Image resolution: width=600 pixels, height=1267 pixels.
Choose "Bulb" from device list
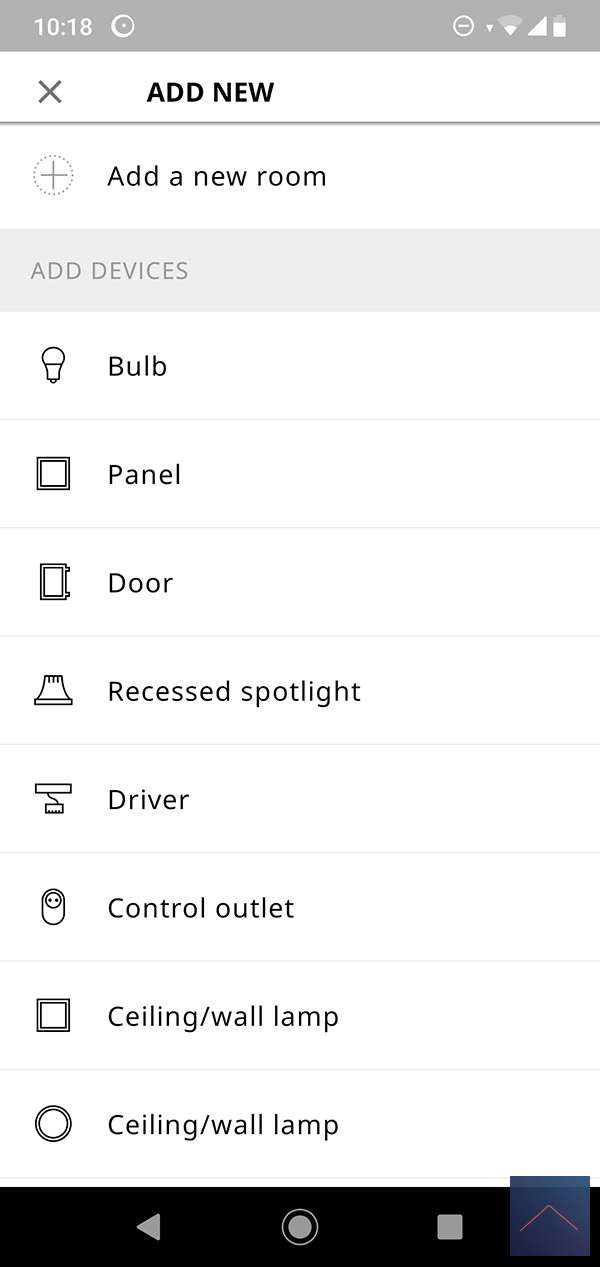[137, 366]
